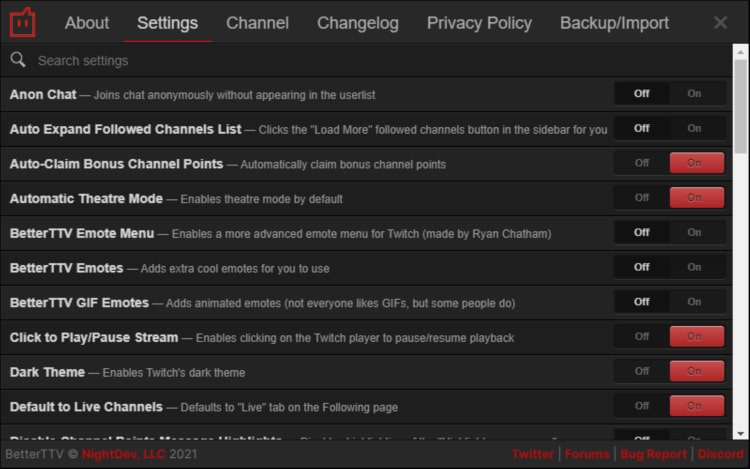Open the NightDev, LLC link
Image resolution: width=750 pixels, height=469 pixels.
click(x=123, y=454)
